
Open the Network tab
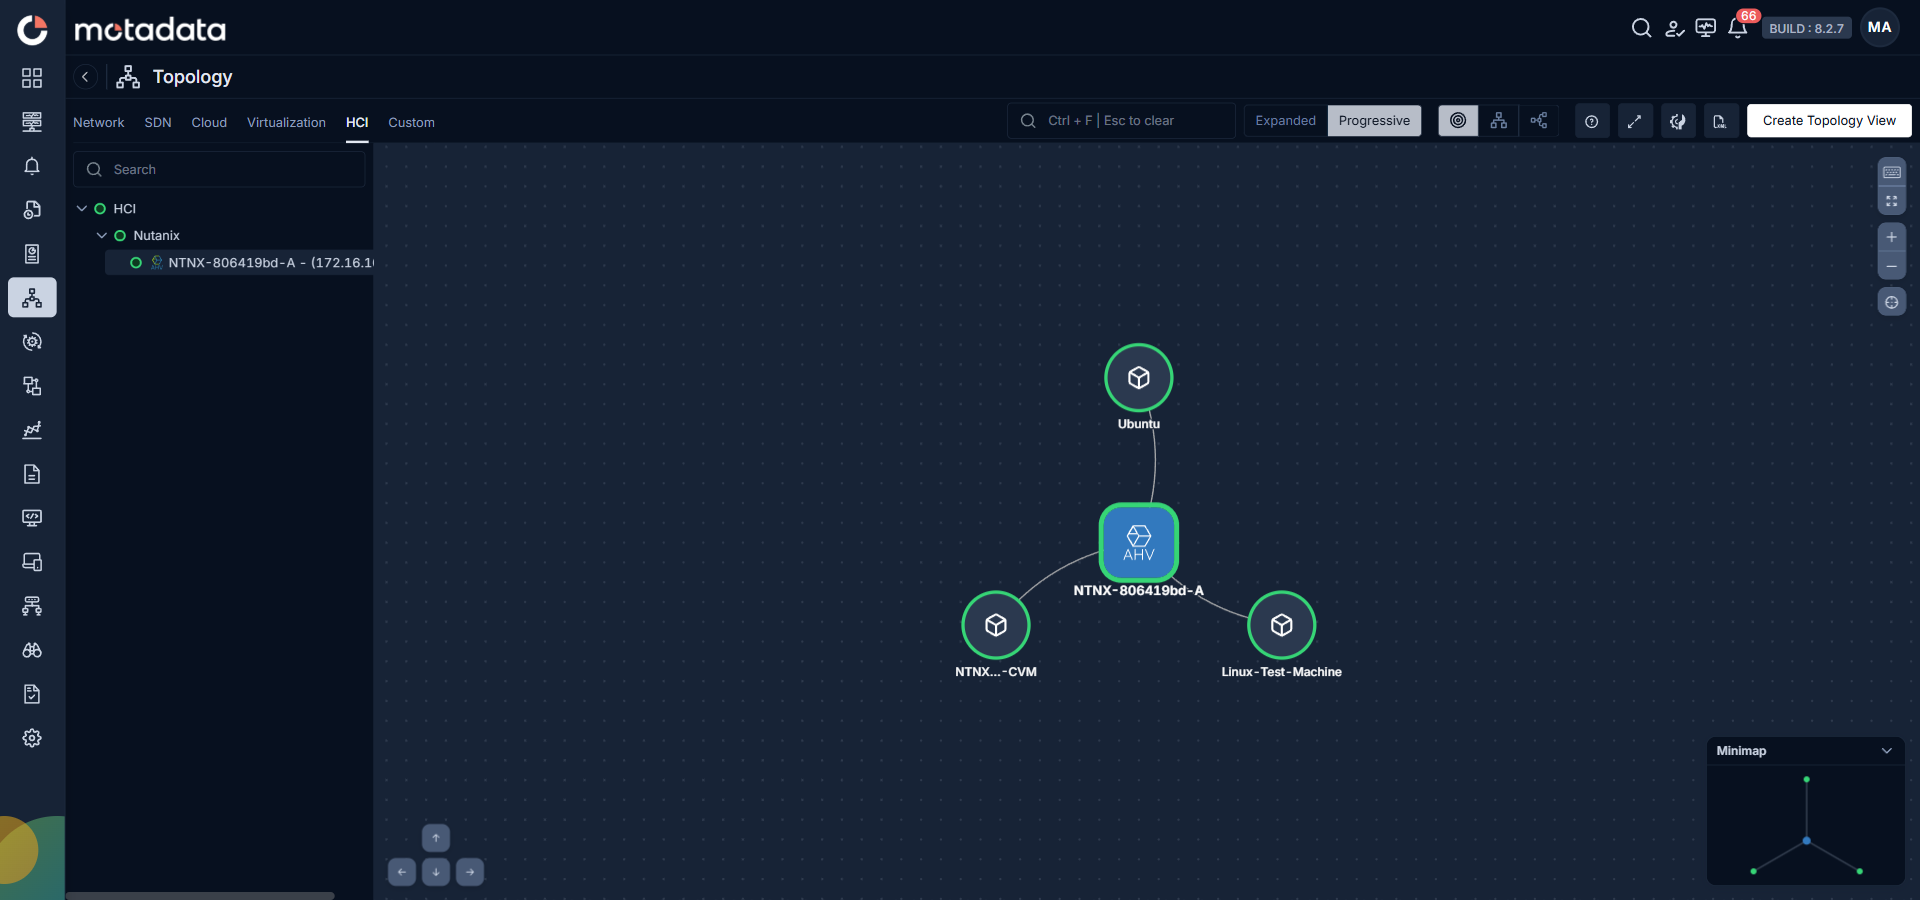coord(99,122)
